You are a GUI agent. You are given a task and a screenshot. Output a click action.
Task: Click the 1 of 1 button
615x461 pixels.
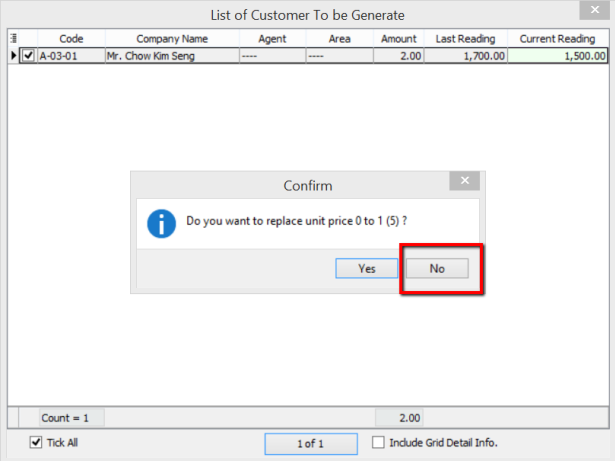[x=312, y=442]
